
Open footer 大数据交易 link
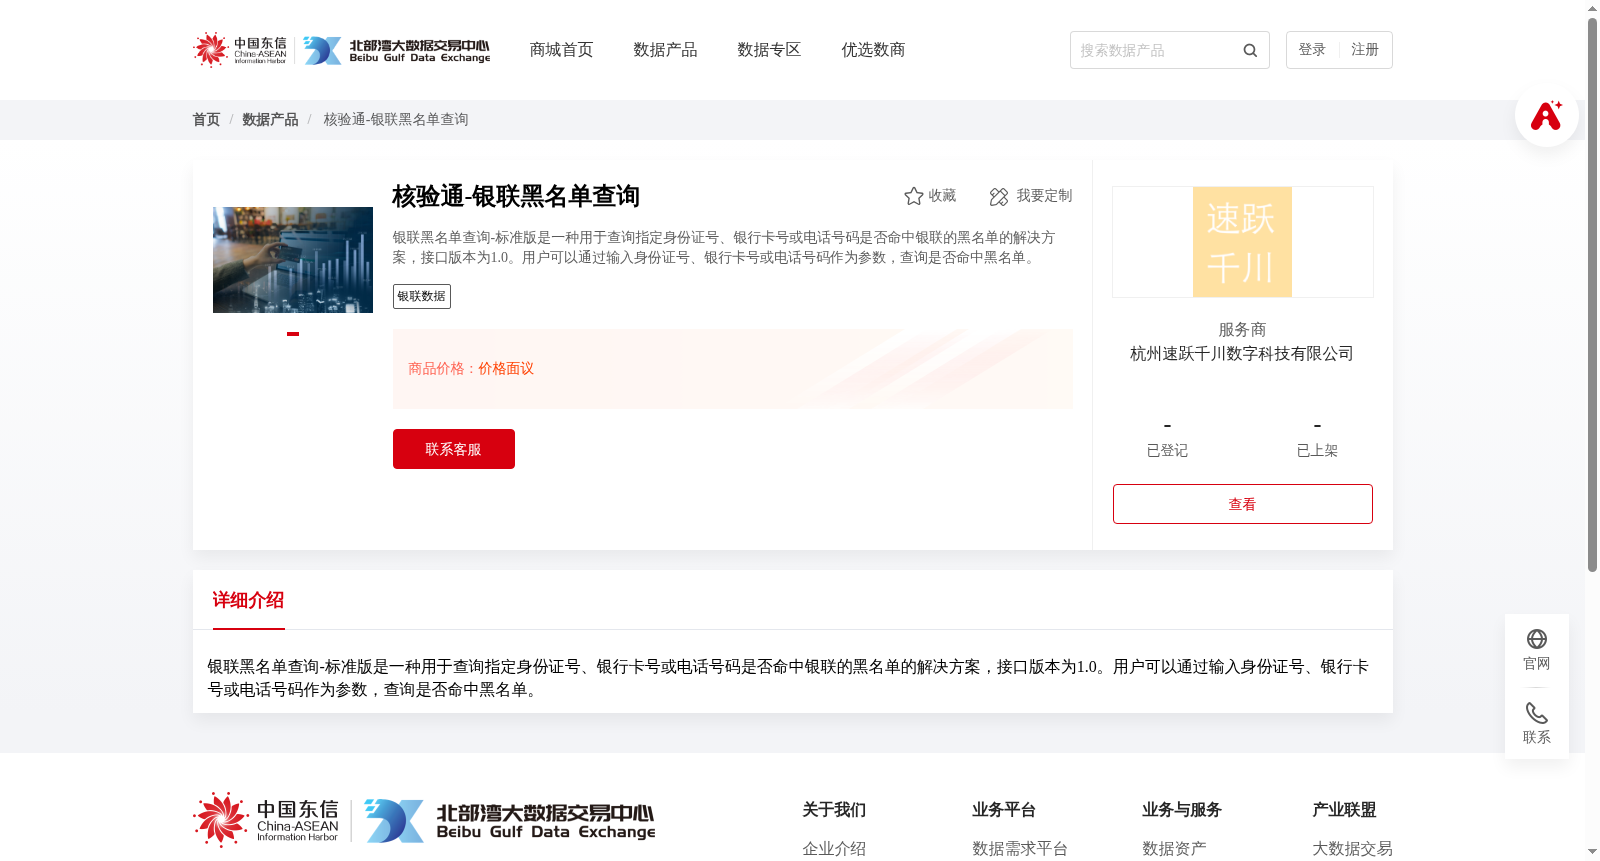coord(1352,849)
